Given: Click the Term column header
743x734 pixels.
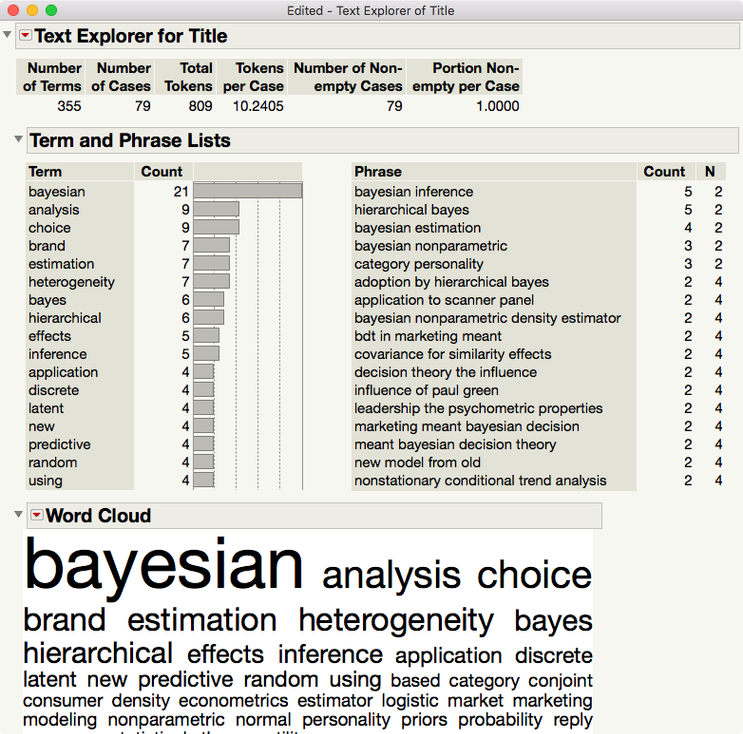Looking at the screenshot, I should point(45,172).
